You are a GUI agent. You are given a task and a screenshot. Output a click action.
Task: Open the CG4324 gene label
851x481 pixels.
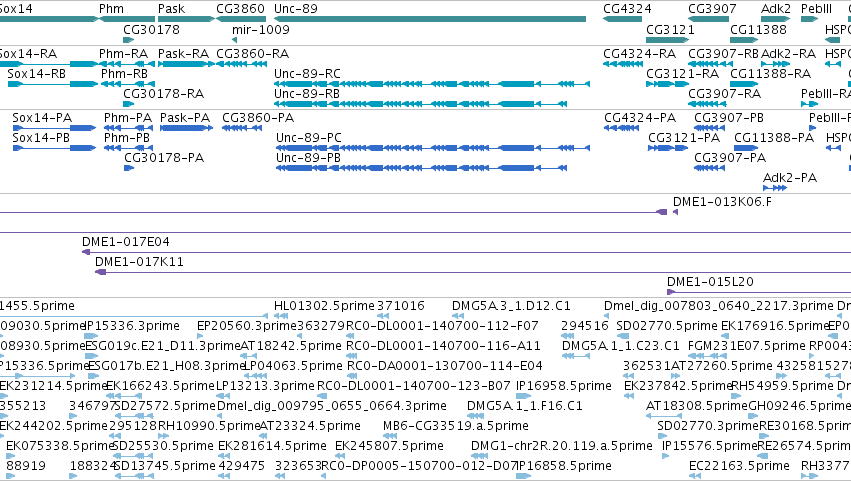[627, 9]
